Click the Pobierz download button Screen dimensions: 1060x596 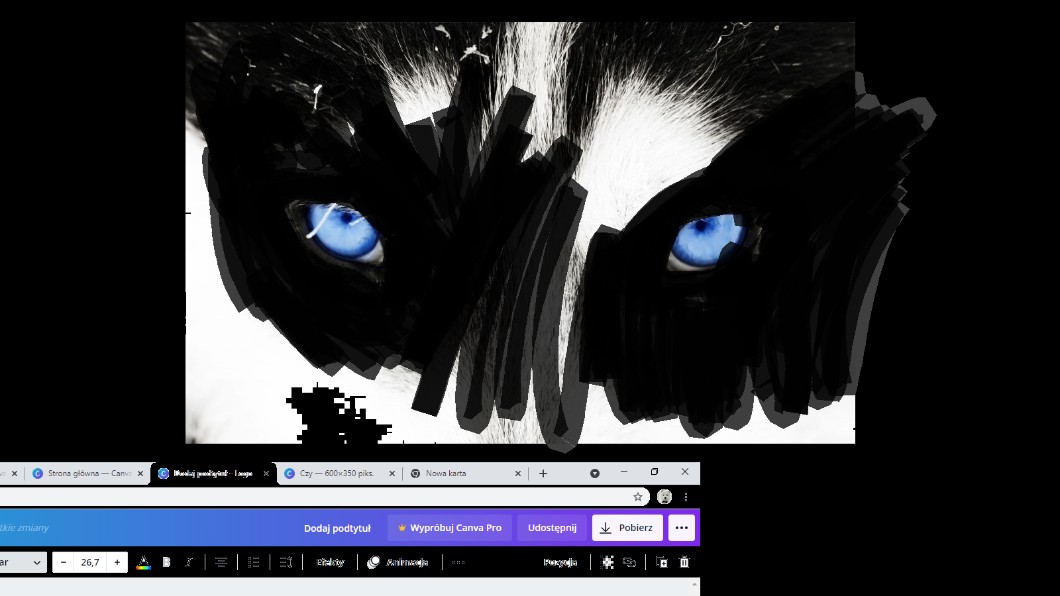tap(627, 528)
